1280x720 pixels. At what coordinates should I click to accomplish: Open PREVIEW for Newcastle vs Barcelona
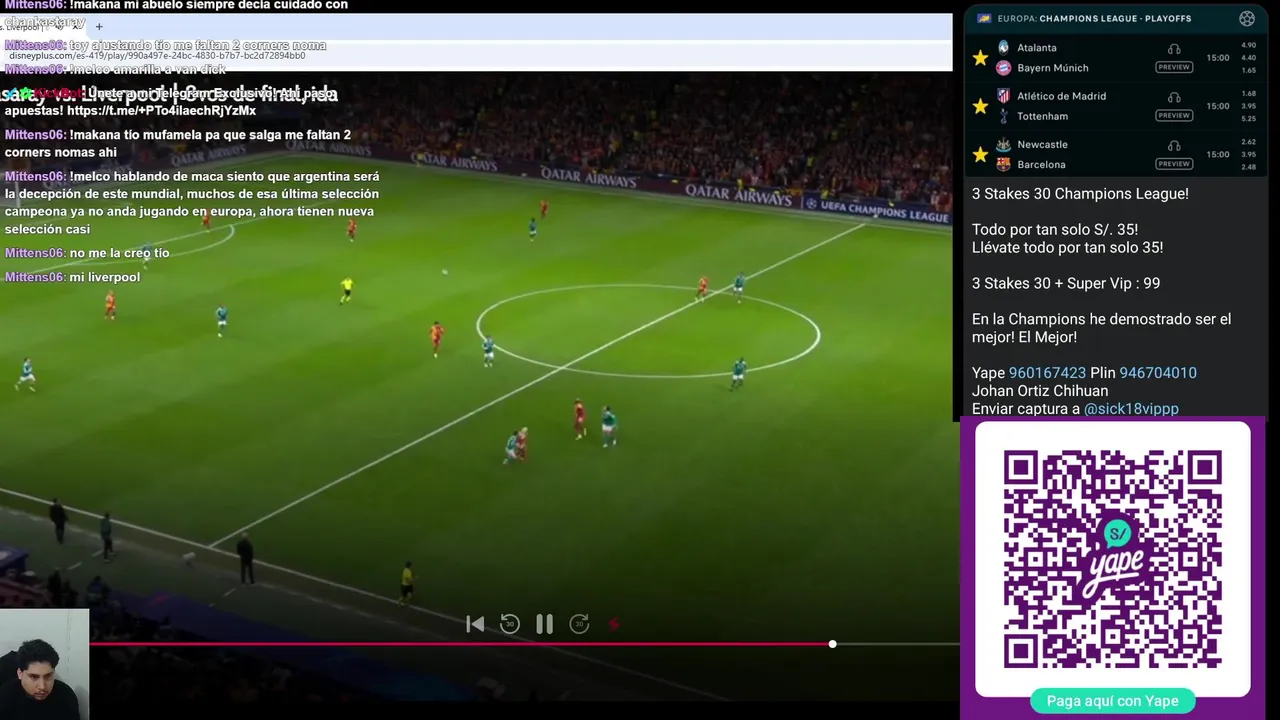(x=1174, y=163)
